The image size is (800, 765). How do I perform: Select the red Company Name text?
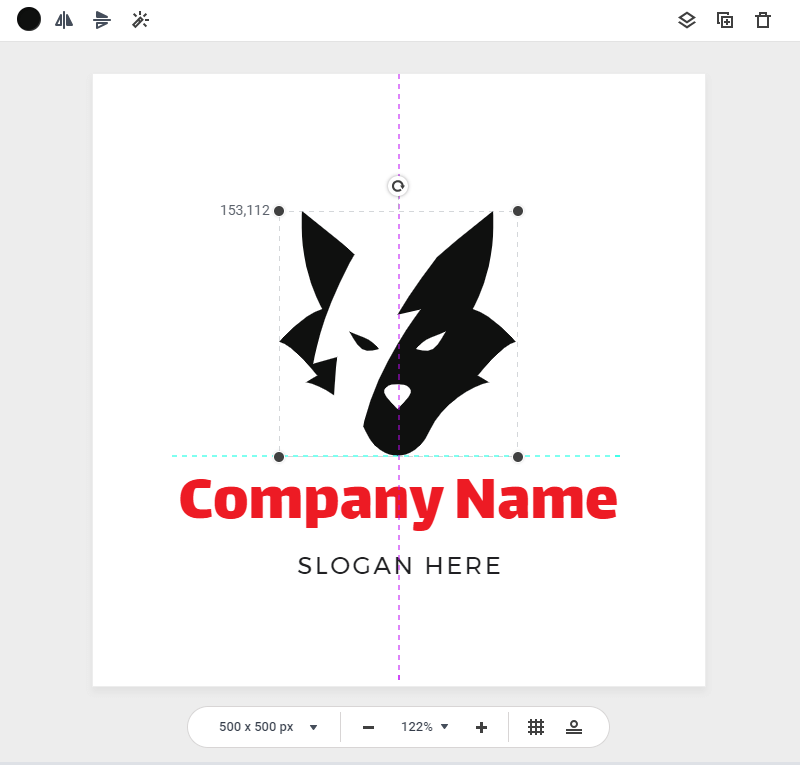(398, 499)
